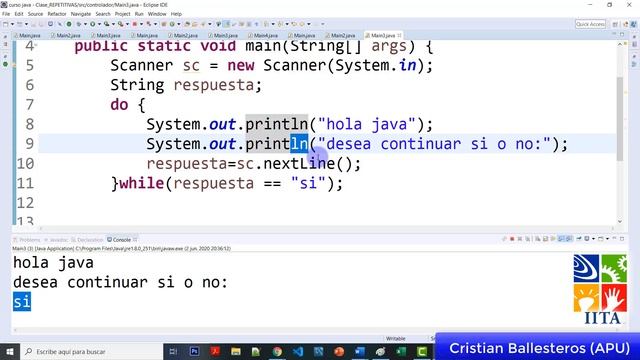640x360 pixels.
Task: Click the Debug bug toolbar icon
Action: tap(79, 24)
